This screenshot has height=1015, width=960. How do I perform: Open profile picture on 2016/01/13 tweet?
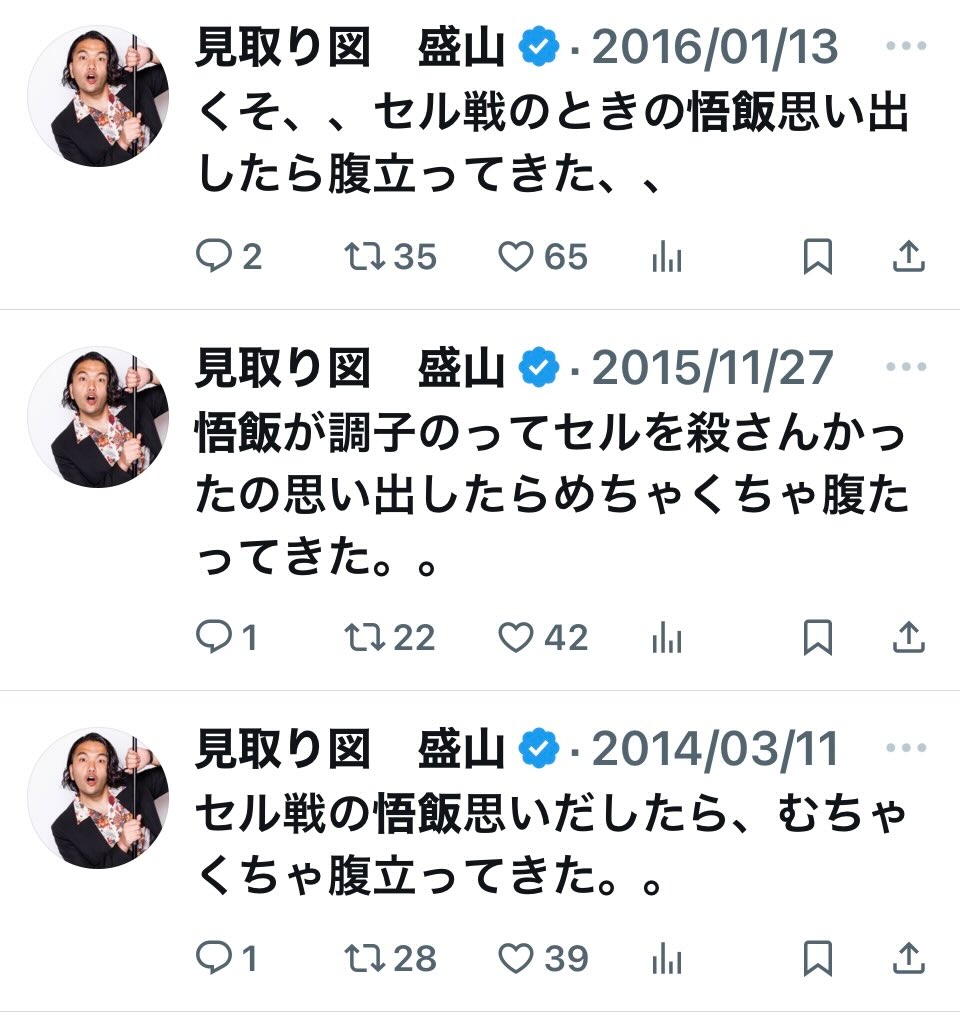tap(98, 97)
